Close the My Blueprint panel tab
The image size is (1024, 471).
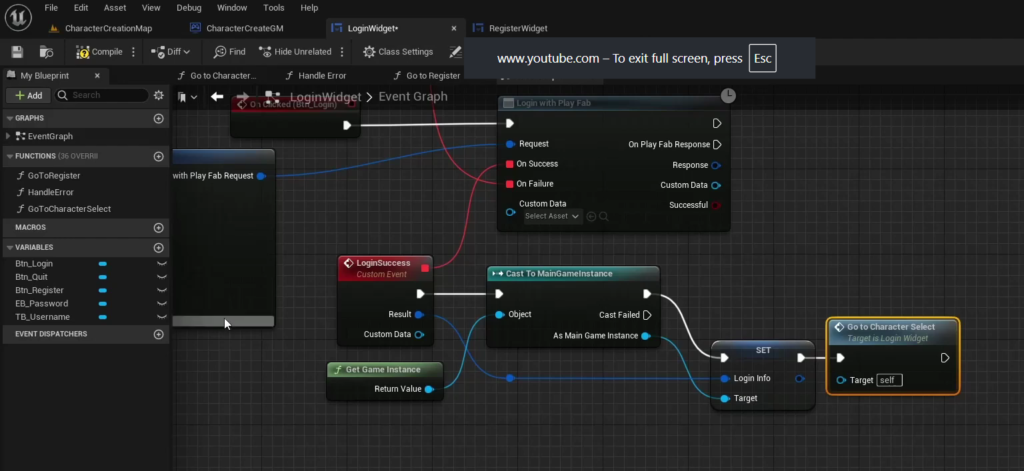coord(97,76)
